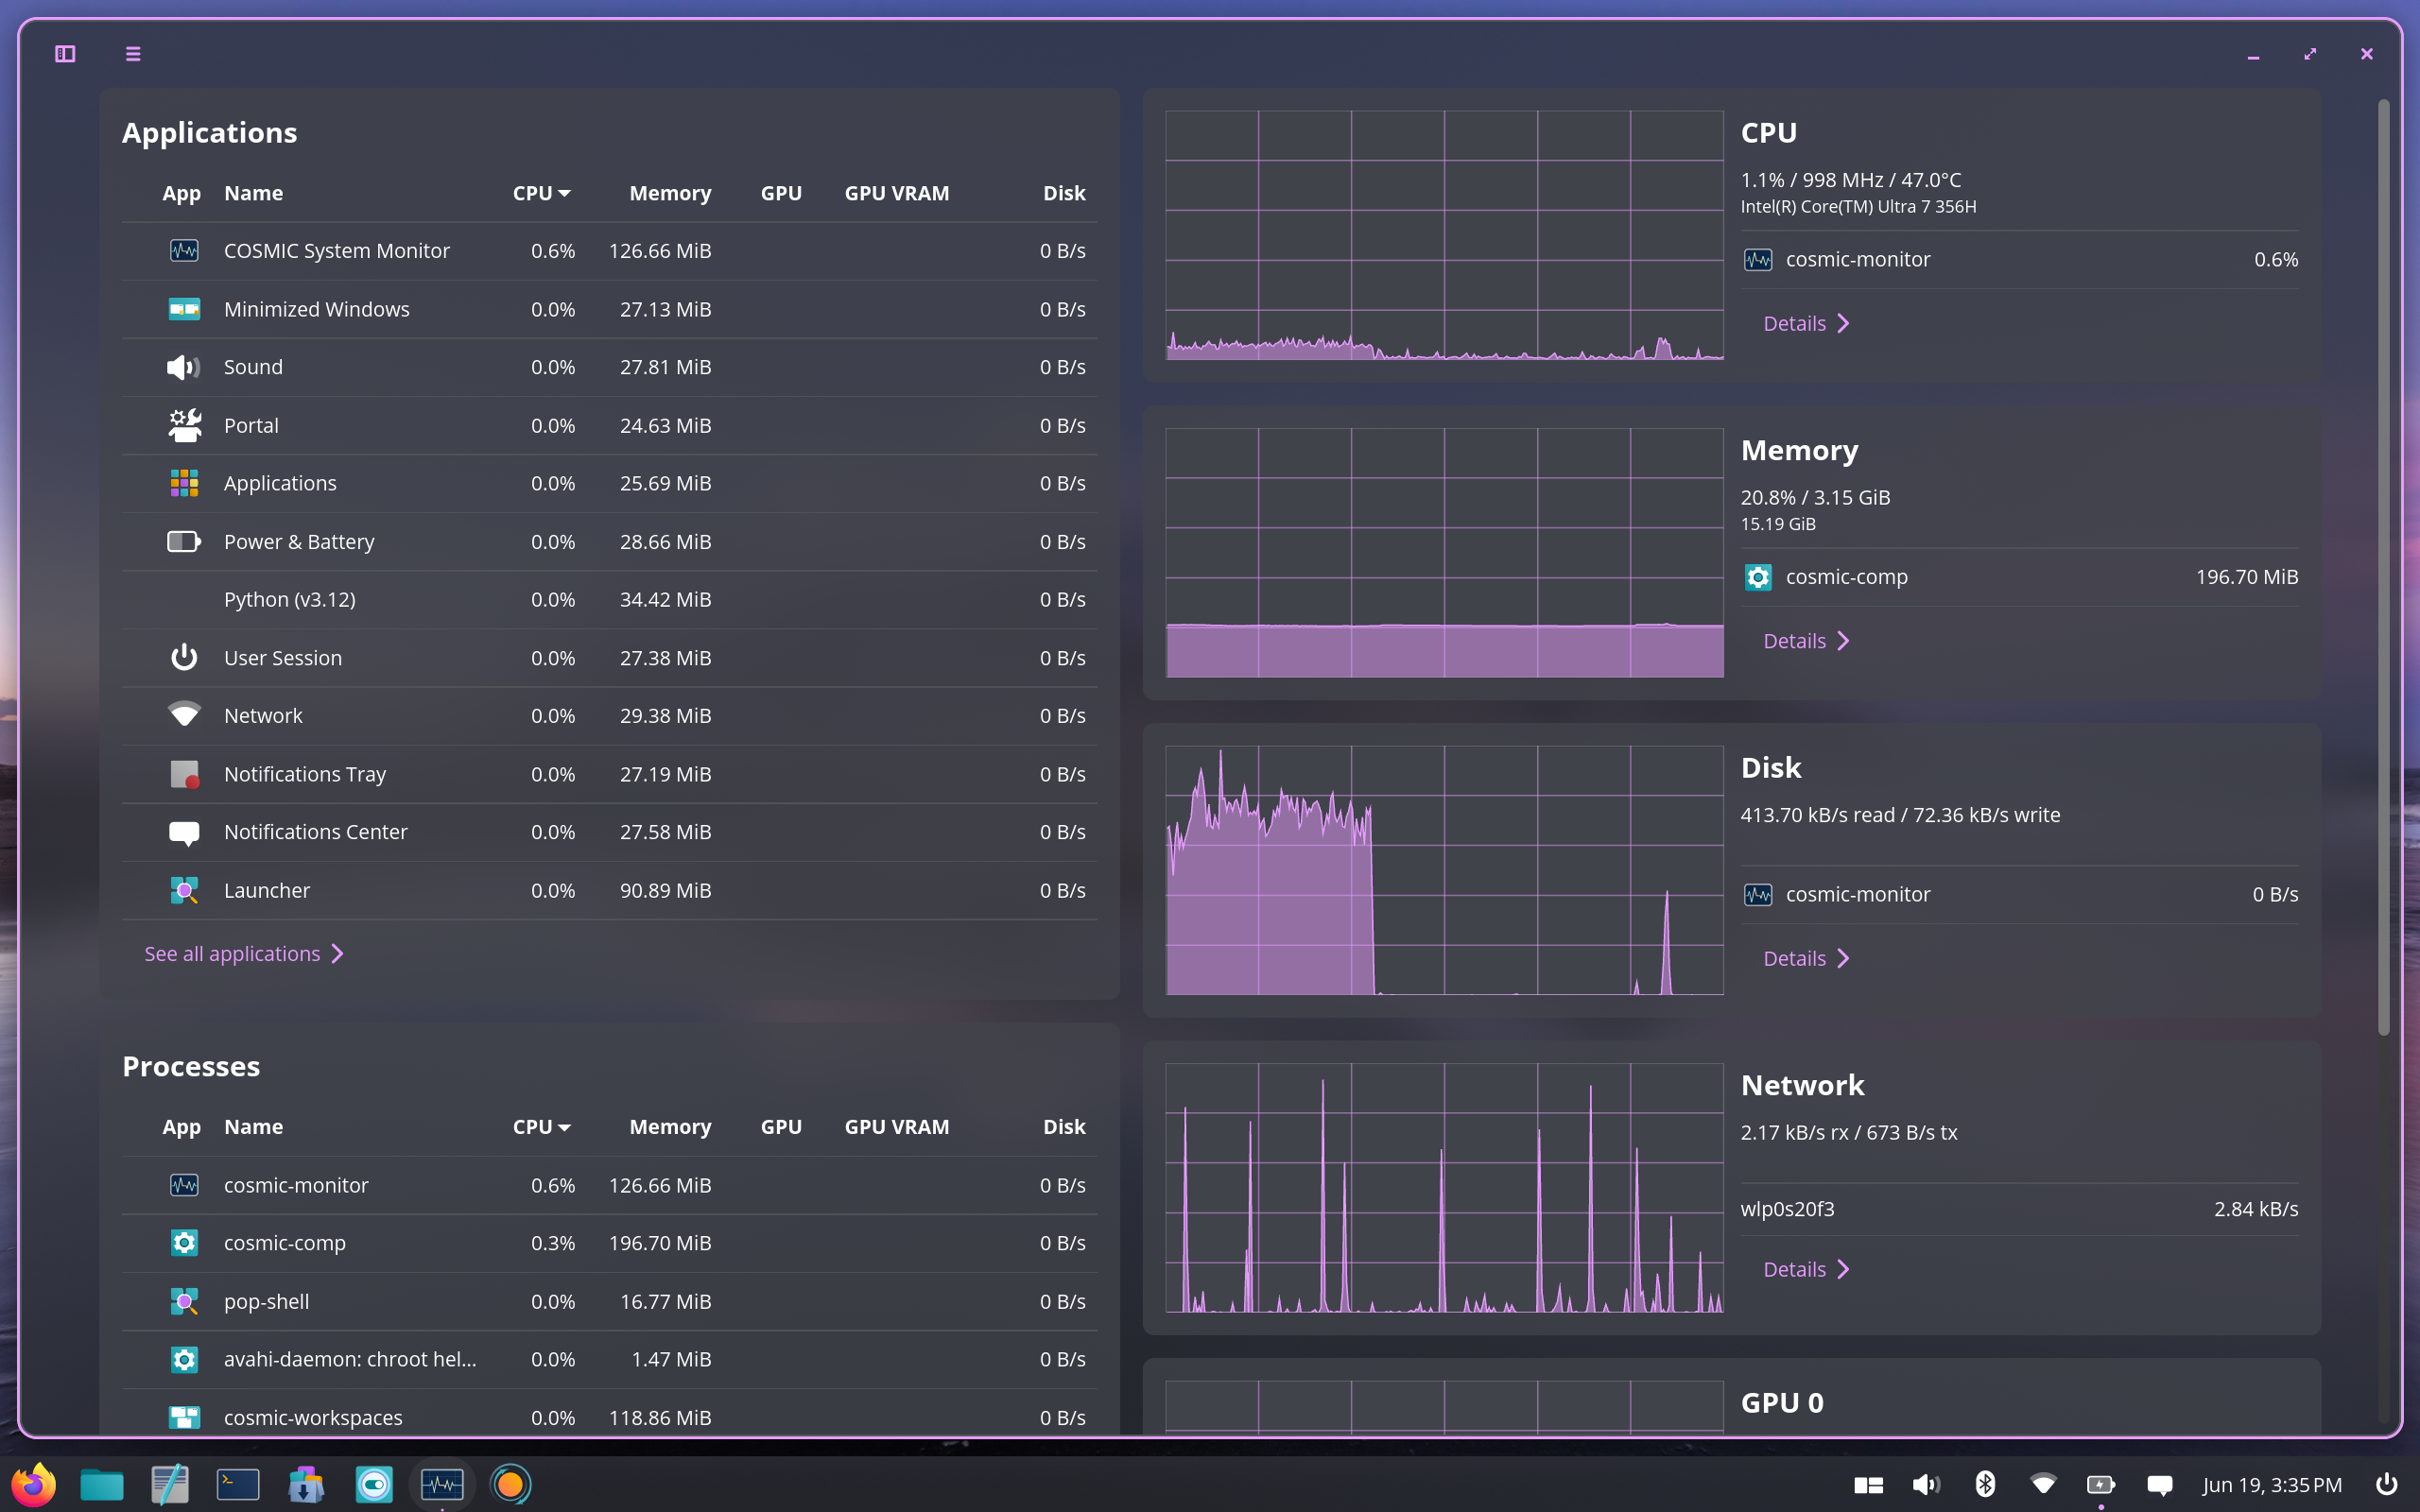The width and height of the screenshot is (2420, 1512).
Task: Click the Network wifi icon in Applications
Action: pos(184,714)
